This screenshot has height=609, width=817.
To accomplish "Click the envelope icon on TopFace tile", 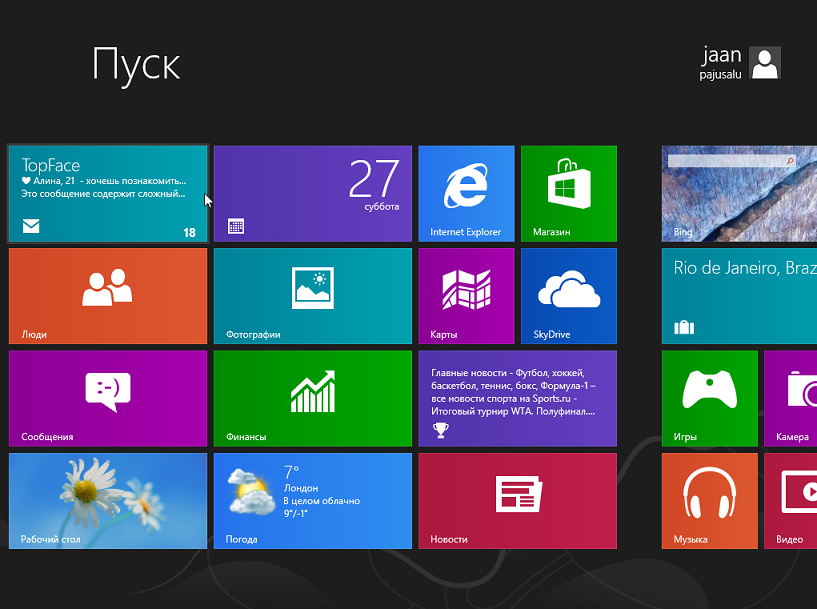I will click(31, 226).
